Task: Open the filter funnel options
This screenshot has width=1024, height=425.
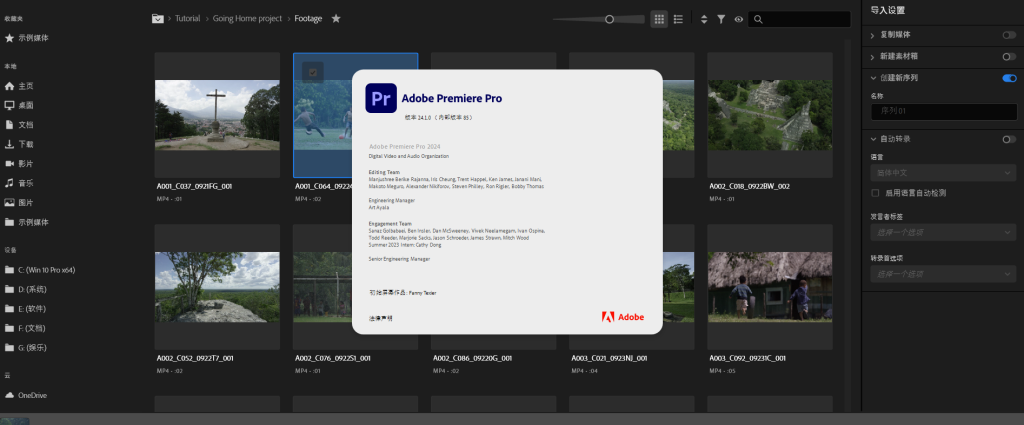Action: [x=721, y=20]
